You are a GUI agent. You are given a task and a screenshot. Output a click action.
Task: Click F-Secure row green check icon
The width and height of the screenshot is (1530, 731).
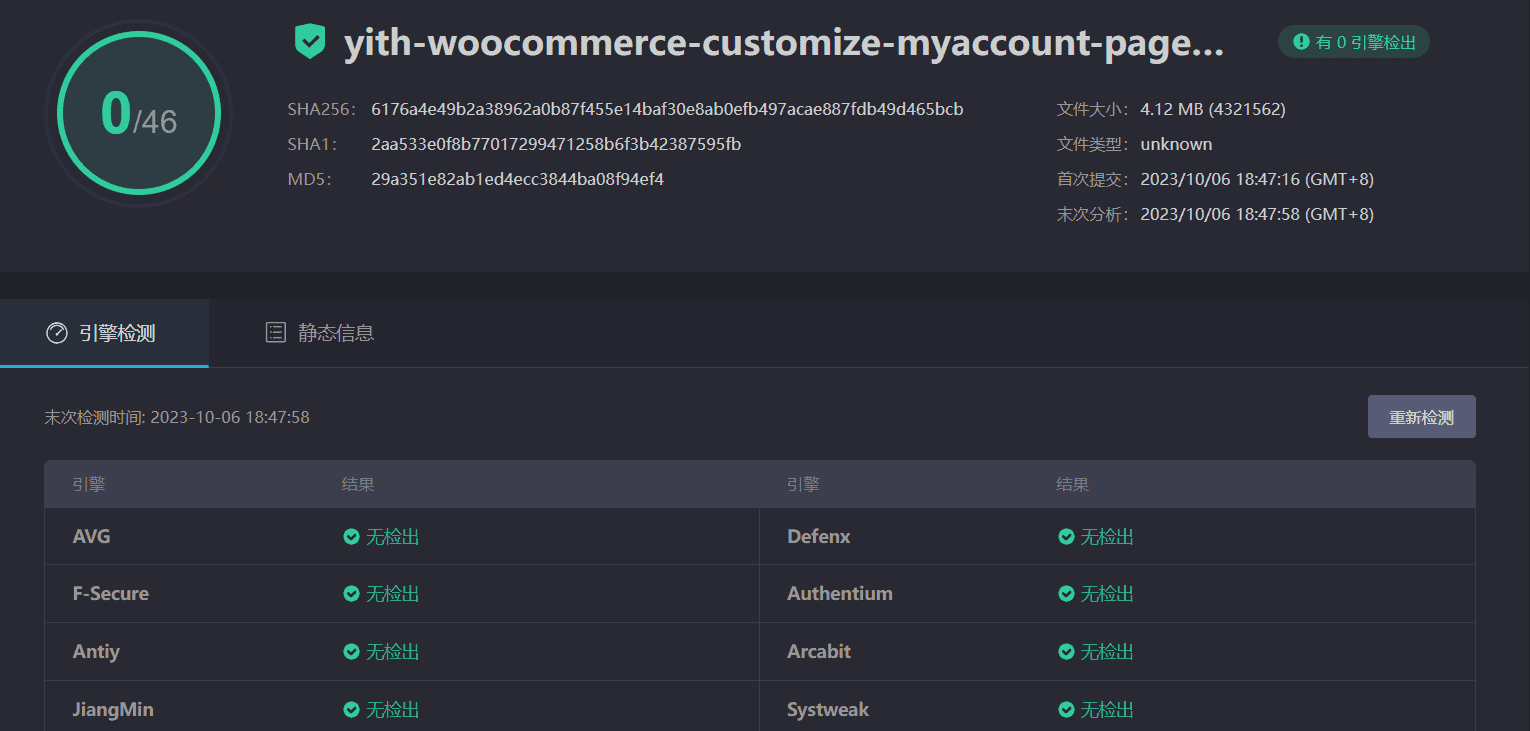[351, 594]
